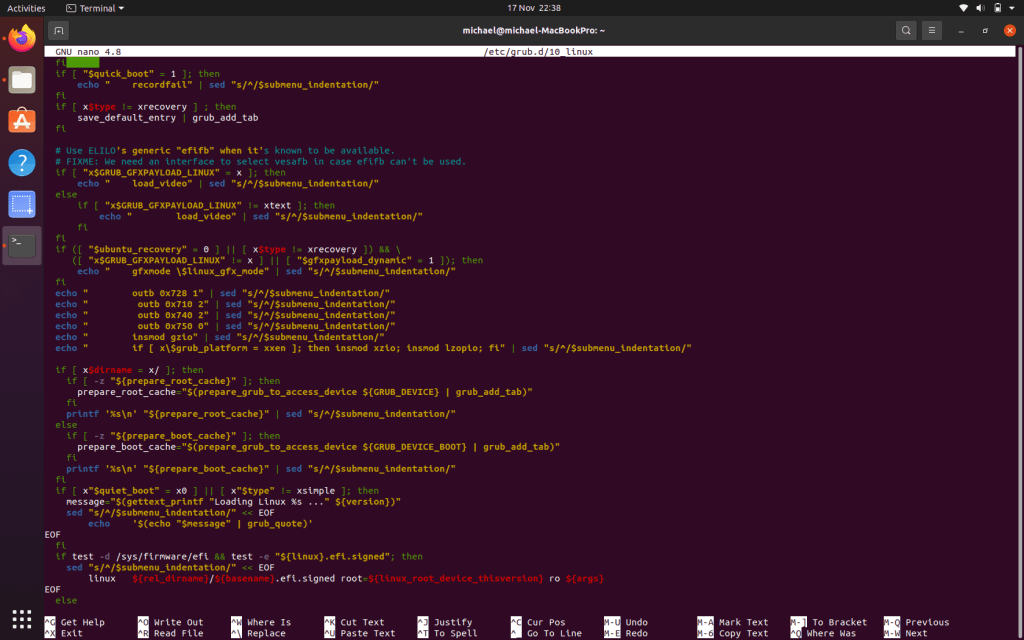
Task: Click Activities in the top bar
Action: (26, 8)
